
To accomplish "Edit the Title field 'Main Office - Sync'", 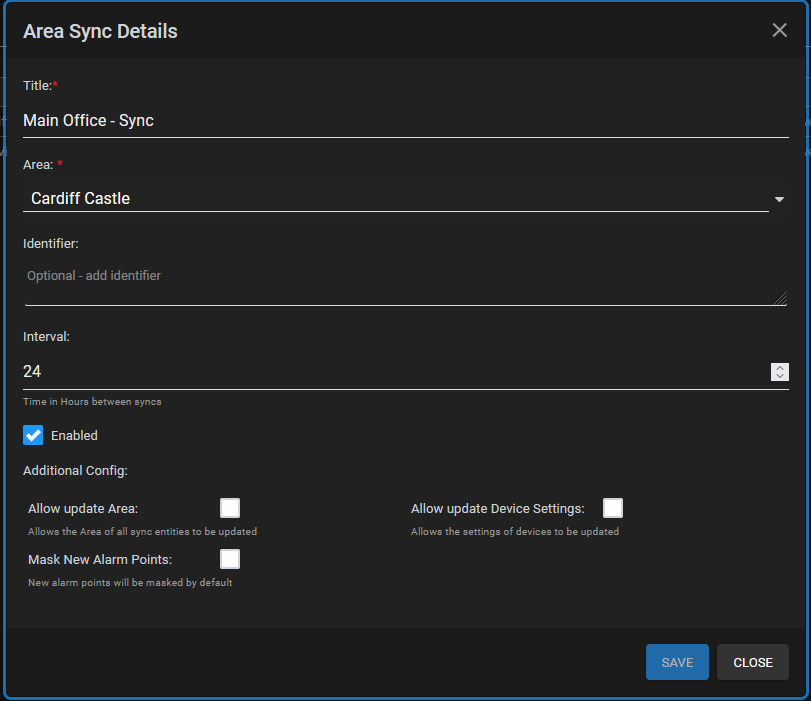I will (406, 121).
